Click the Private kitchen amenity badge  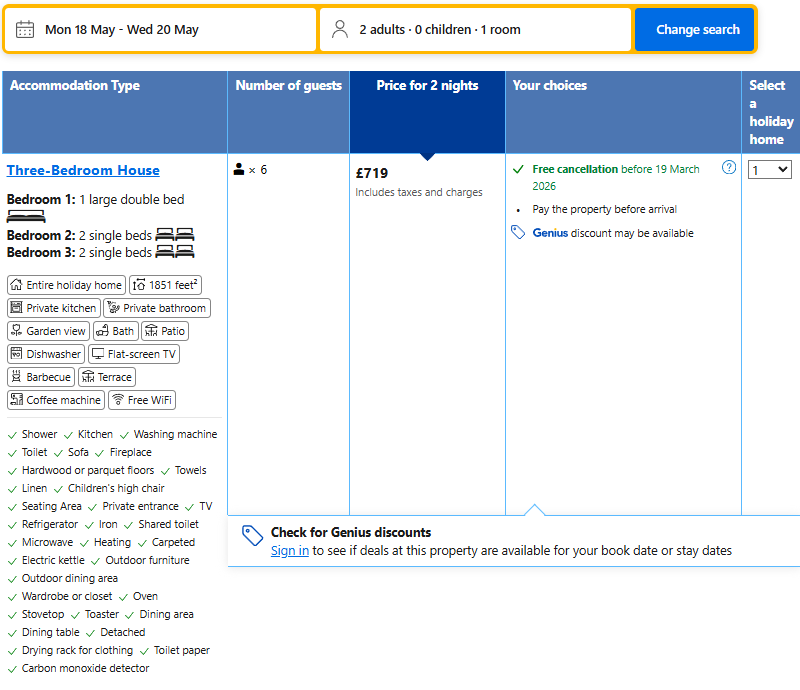pyautogui.click(x=53, y=308)
